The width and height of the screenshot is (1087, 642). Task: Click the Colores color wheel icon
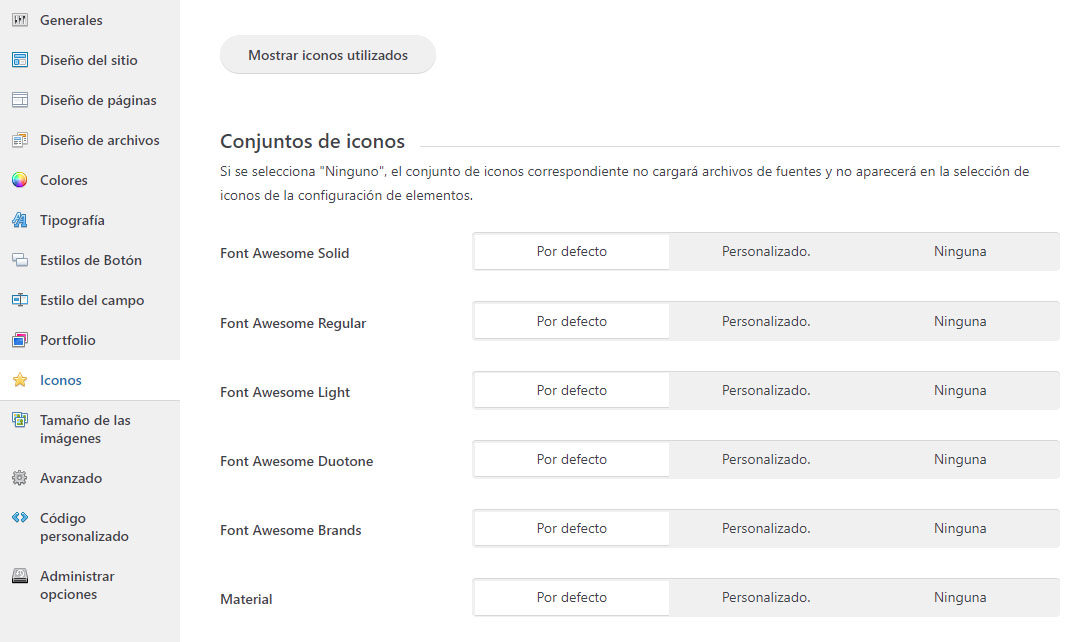tap(20, 180)
